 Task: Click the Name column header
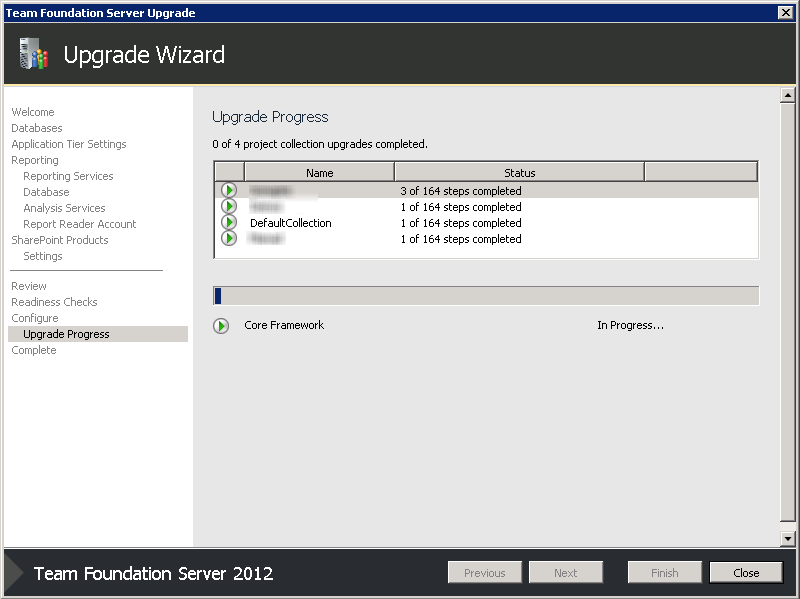[x=319, y=172]
